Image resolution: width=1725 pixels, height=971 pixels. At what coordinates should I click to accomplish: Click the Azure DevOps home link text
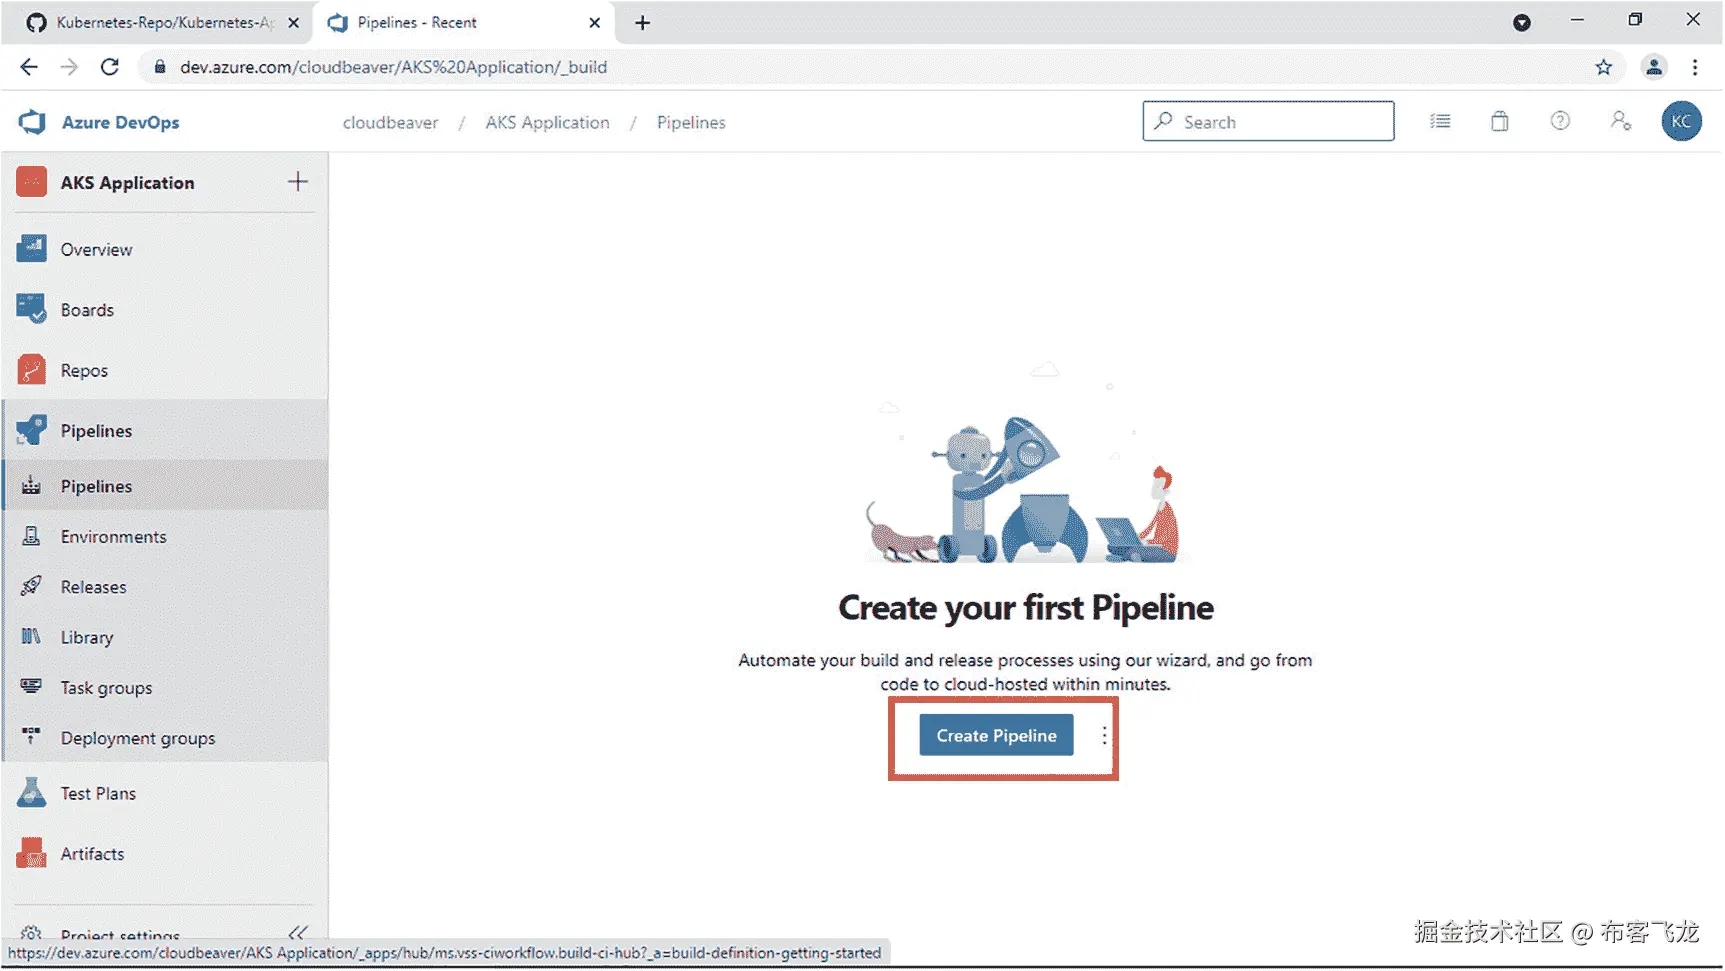[x=121, y=122]
